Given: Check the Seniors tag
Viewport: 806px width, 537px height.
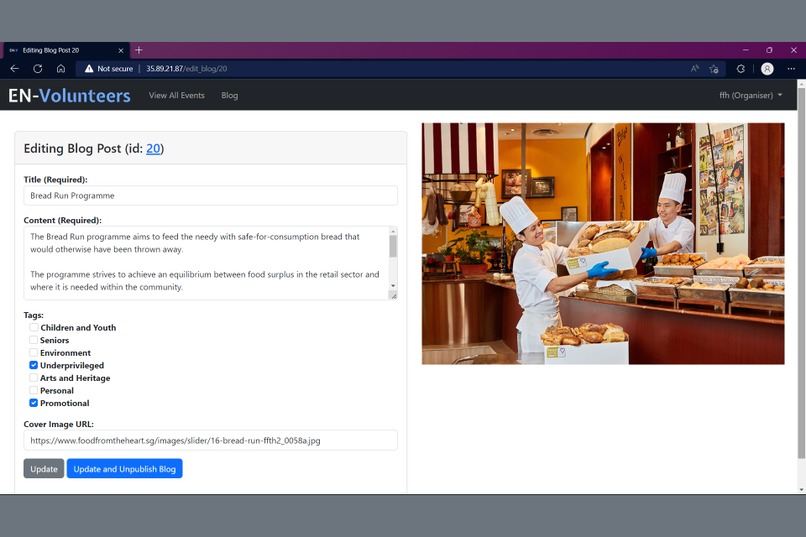Looking at the screenshot, I should 33,340.
